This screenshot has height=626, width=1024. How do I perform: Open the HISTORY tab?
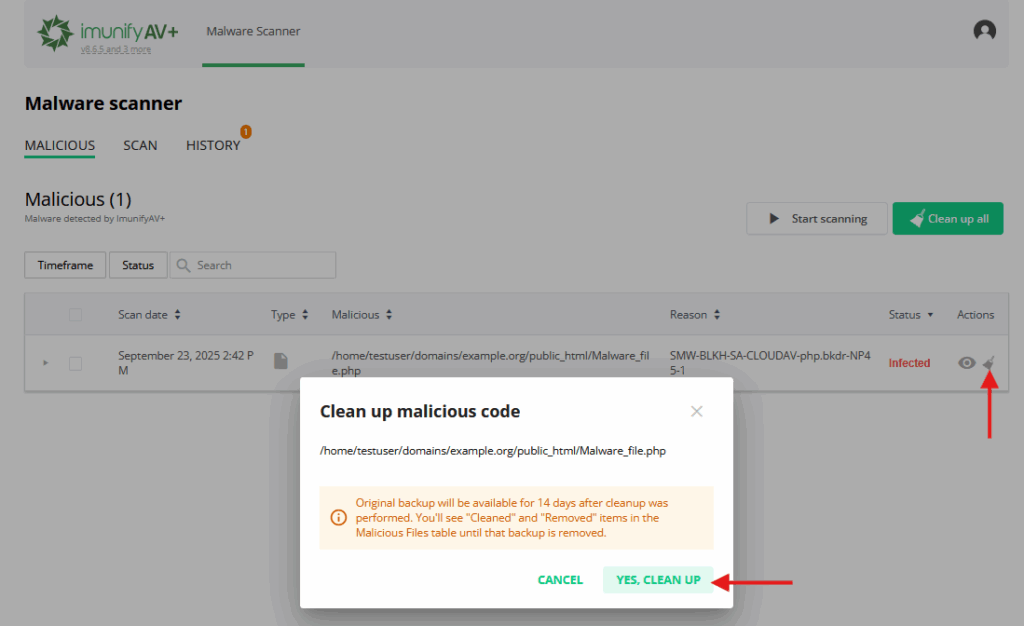[212, 146]
